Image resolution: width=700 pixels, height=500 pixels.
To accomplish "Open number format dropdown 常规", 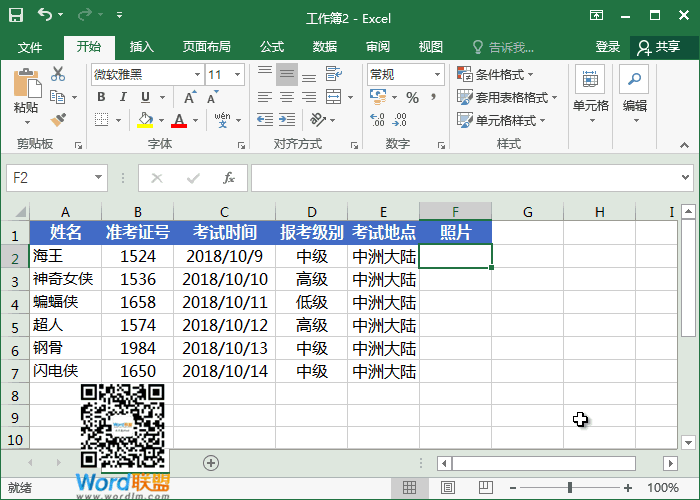I will 438,75.
